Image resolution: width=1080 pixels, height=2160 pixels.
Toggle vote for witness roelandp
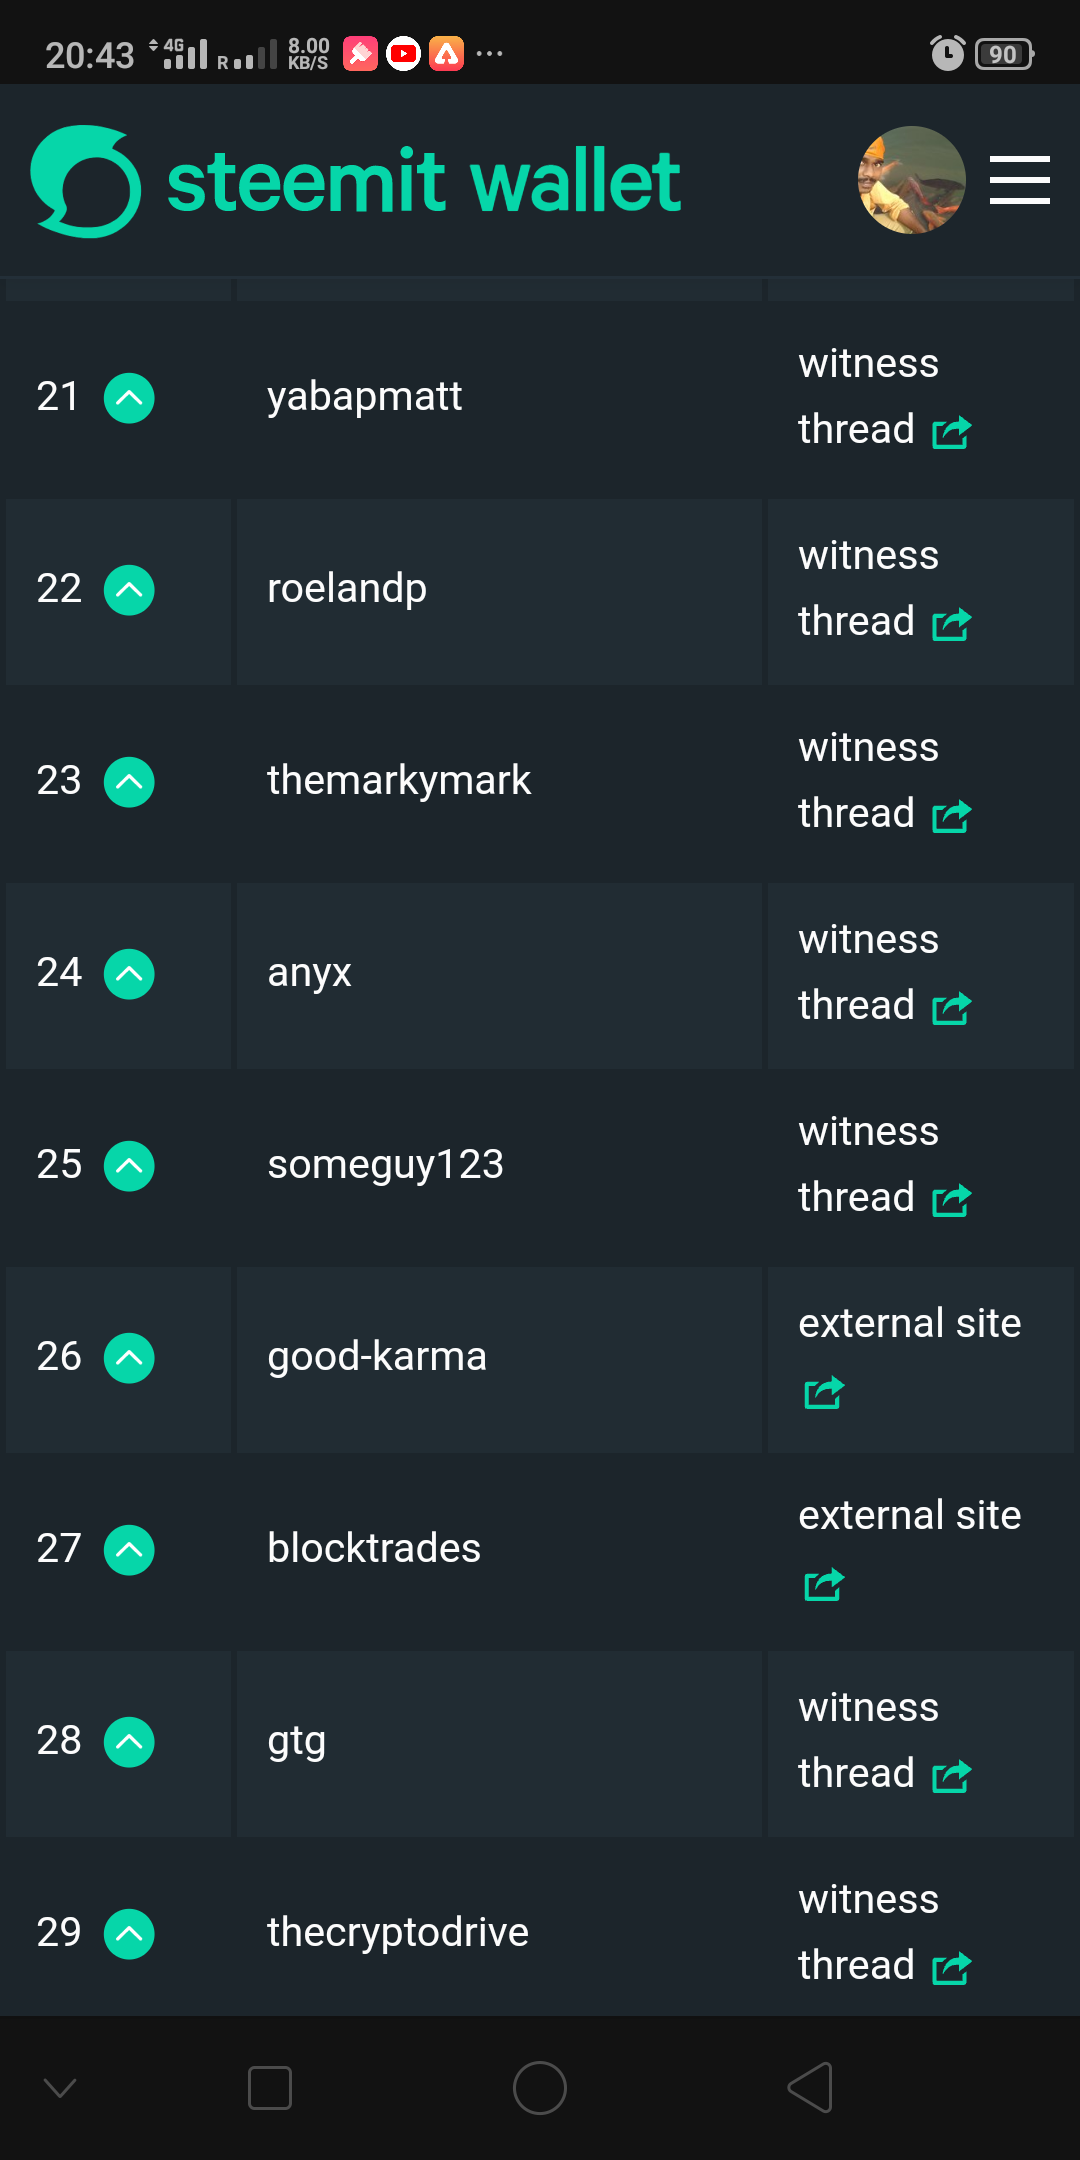point(129,590)
